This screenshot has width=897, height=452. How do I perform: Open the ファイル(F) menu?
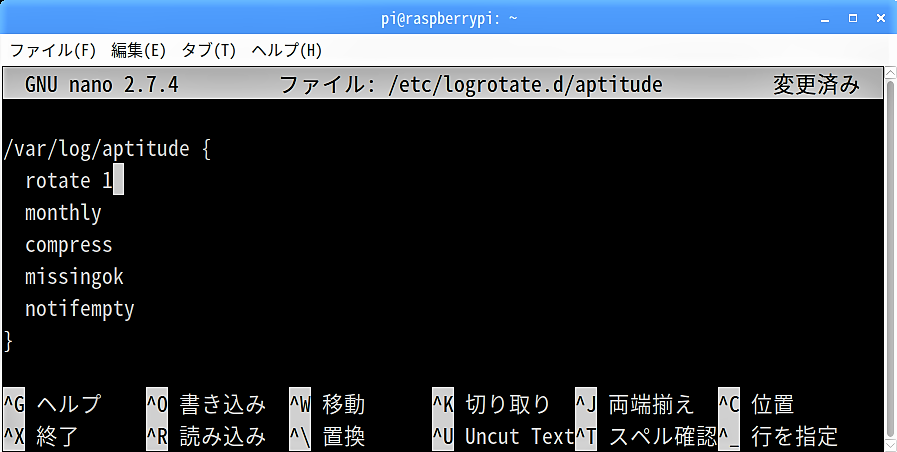click(53, 50)
